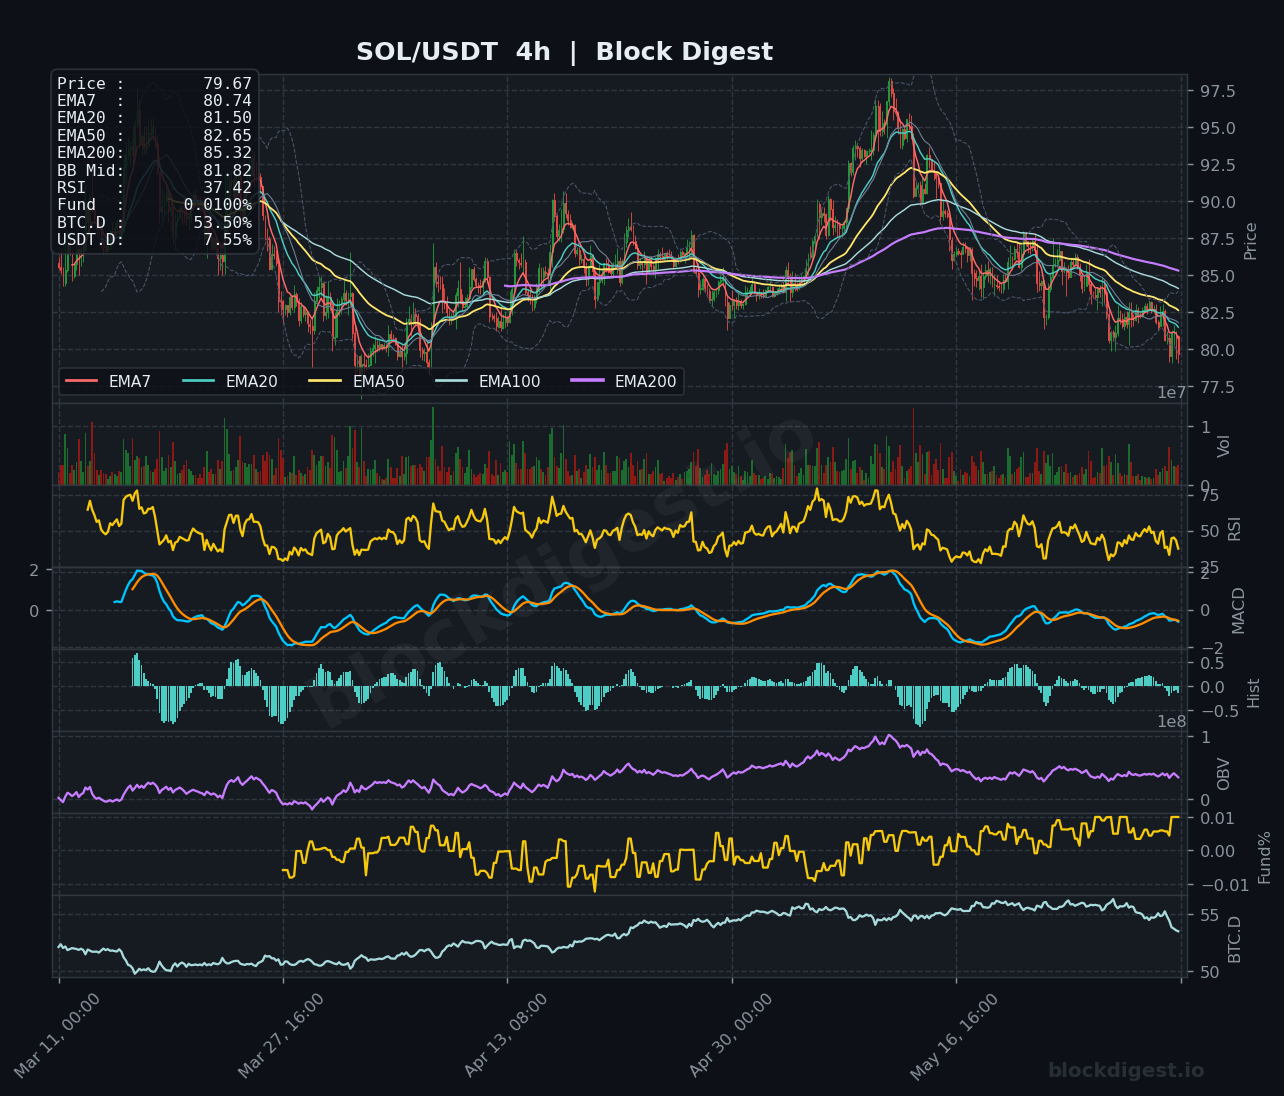1284x1096 pixels.
Task: Select the EMA7 legend entry
Action: pos(108,381)
